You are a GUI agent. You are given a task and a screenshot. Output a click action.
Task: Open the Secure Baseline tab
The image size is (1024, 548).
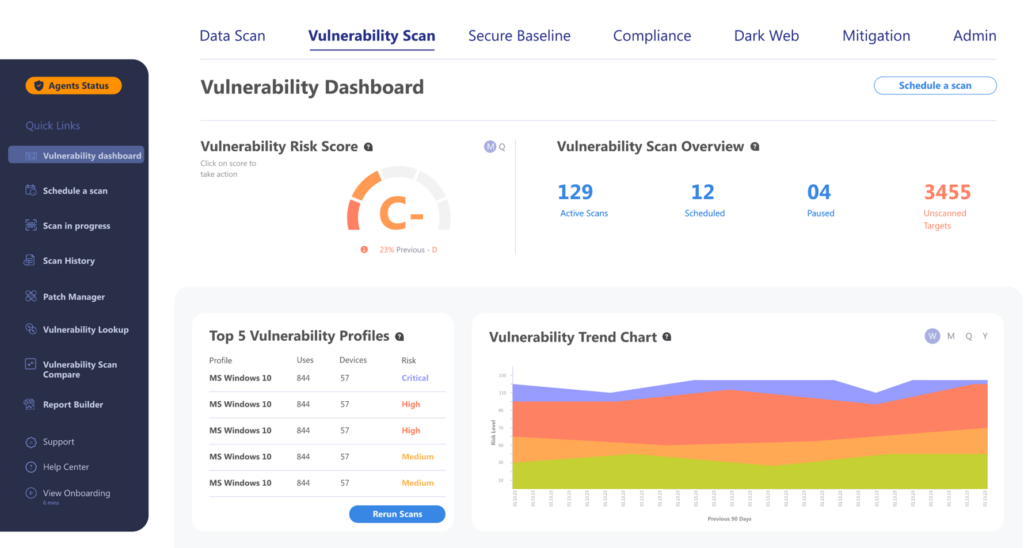click(x=519, y=36)
